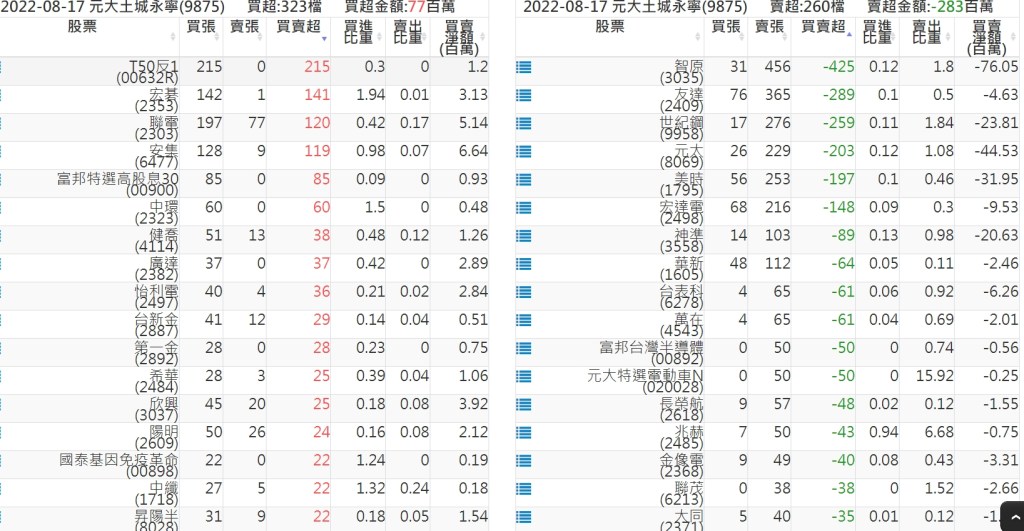Open the list icon for 神準 (3558)

point(523,236)
